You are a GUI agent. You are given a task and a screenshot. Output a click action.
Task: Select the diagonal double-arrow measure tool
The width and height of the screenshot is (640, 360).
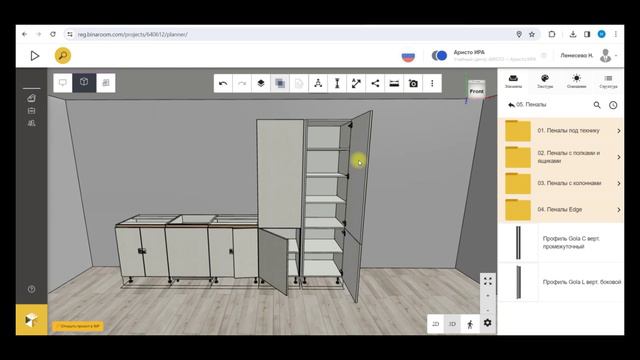[356, 84]
